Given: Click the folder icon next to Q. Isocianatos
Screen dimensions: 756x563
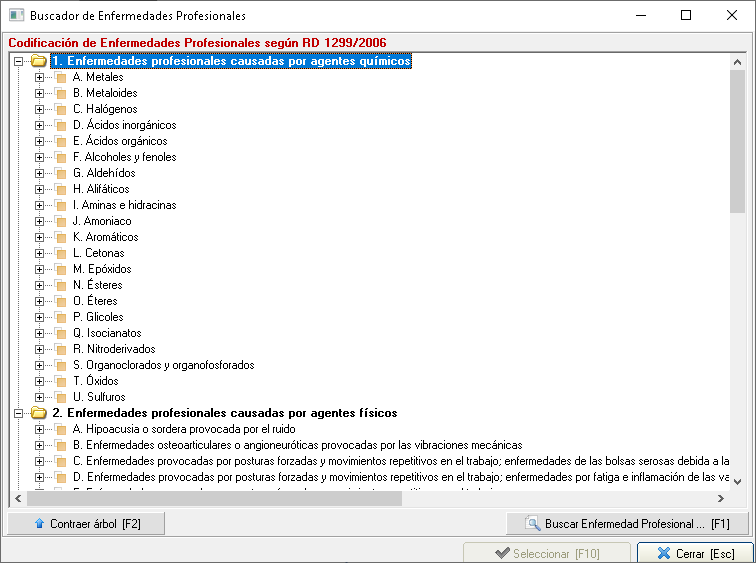Looking at the screenshot, I should (x=60, y=333).
